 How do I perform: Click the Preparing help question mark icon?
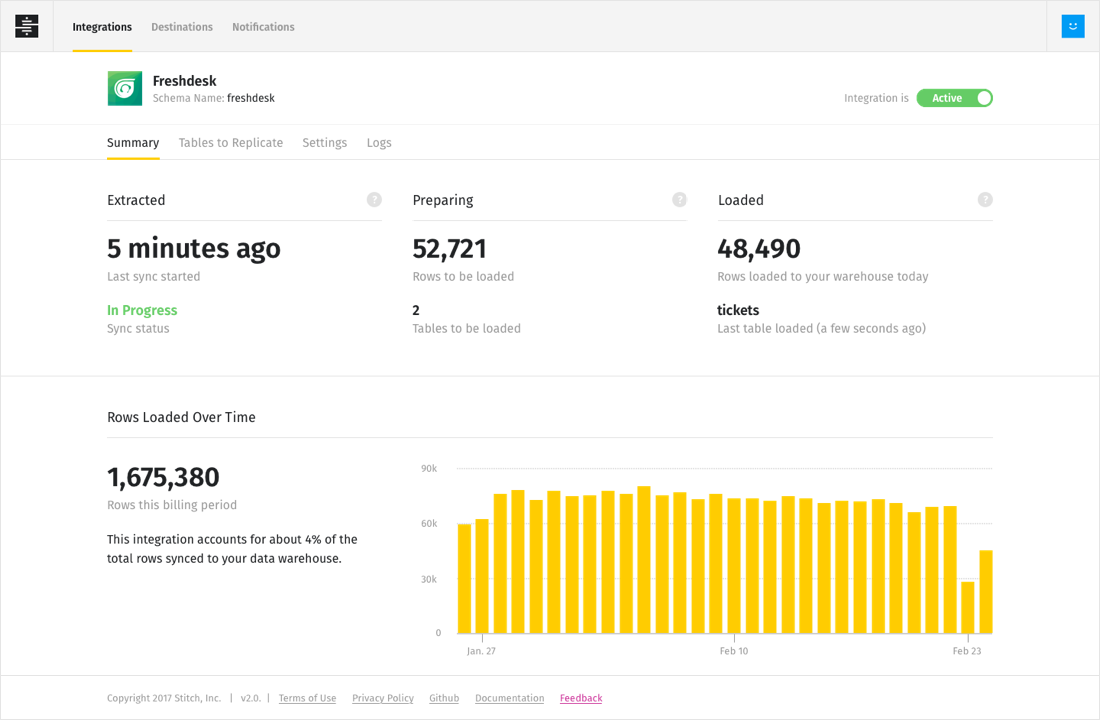(x=680, y=200)
